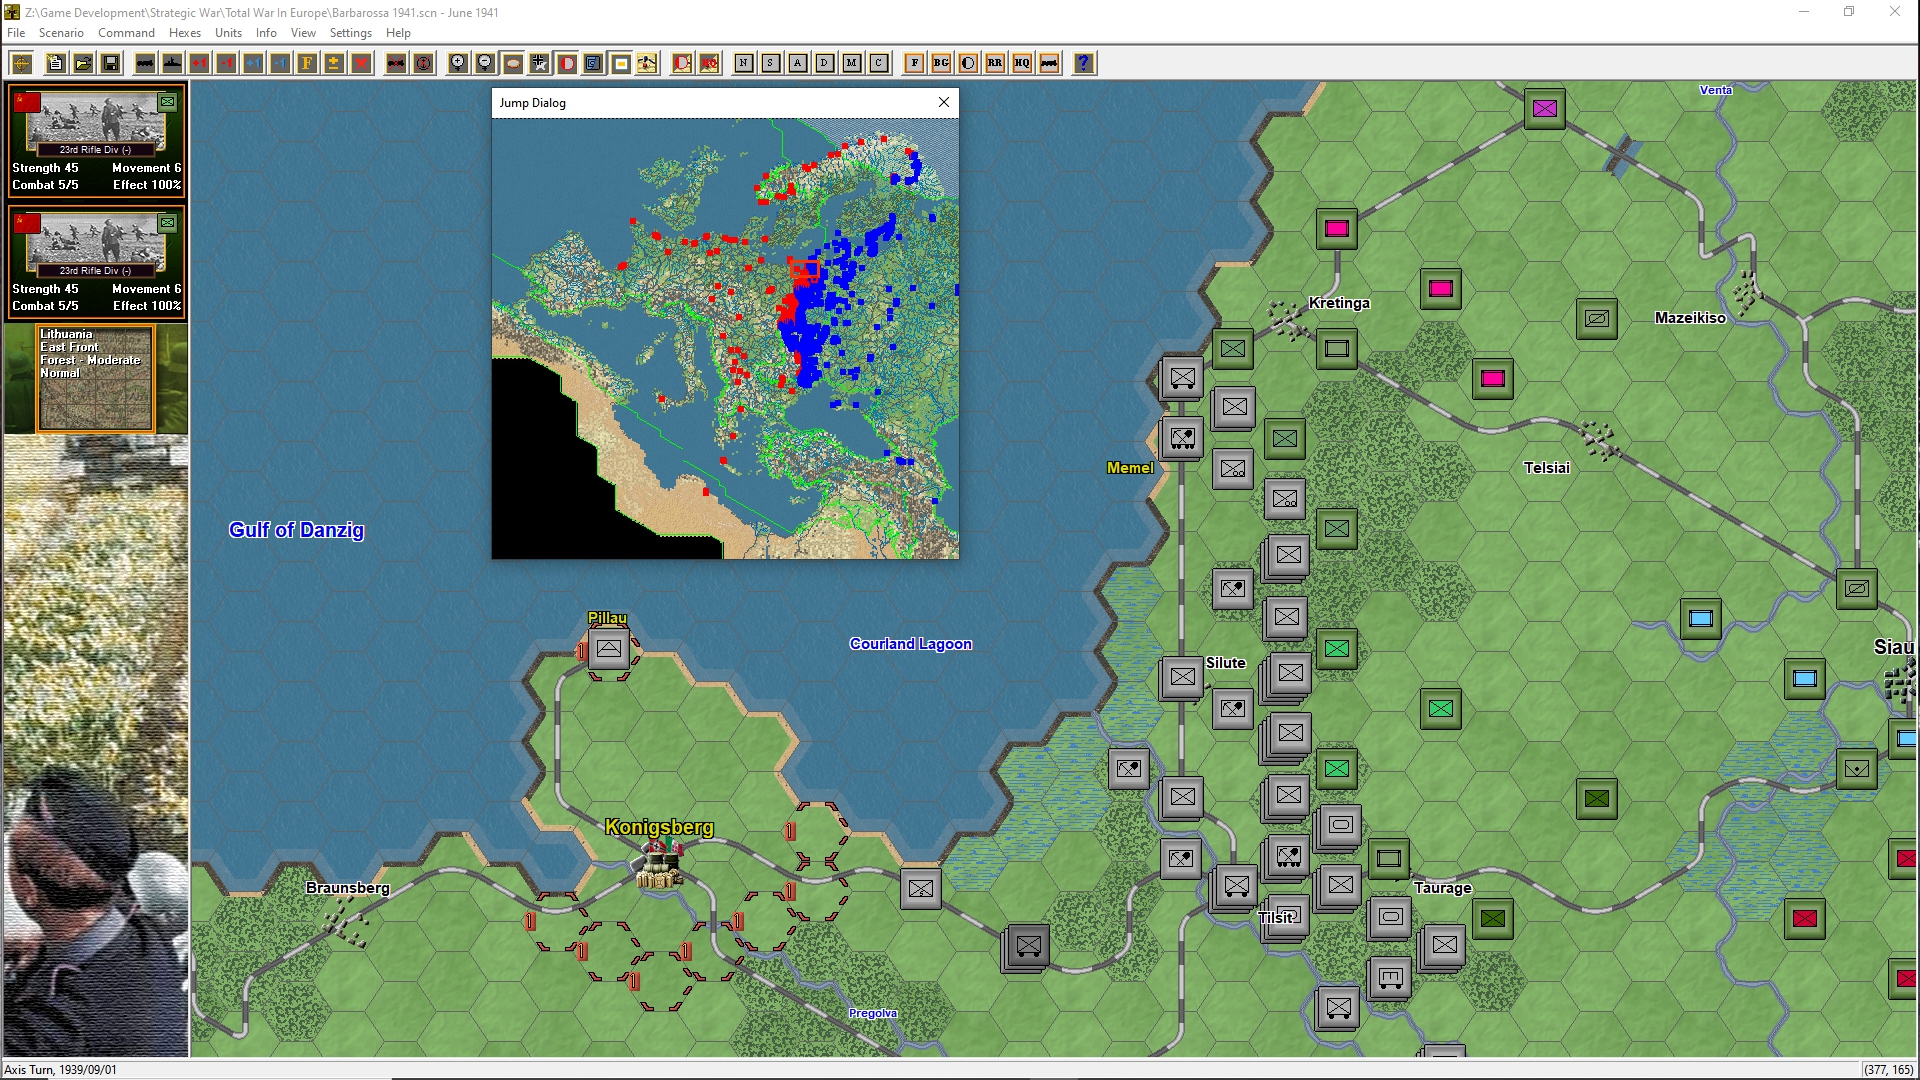Click the Axis Turn status bar text
The width and height of the screenshot is (1920, 1080).
60,1069
